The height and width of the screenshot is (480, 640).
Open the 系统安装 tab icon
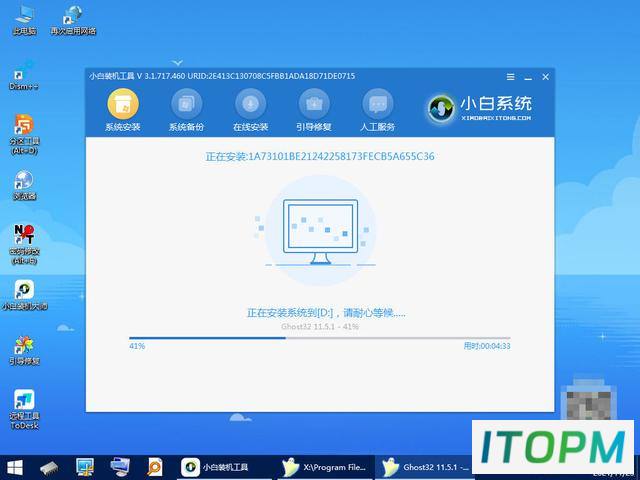(123, 104)
